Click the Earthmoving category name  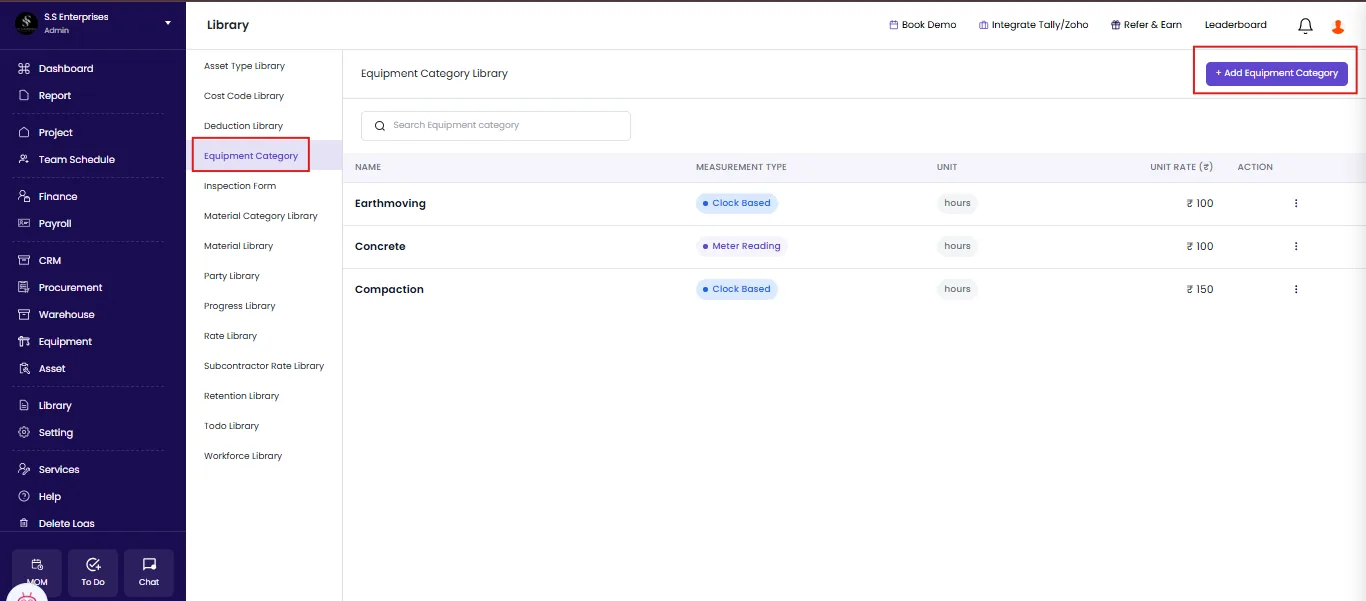tap(390, 203)
